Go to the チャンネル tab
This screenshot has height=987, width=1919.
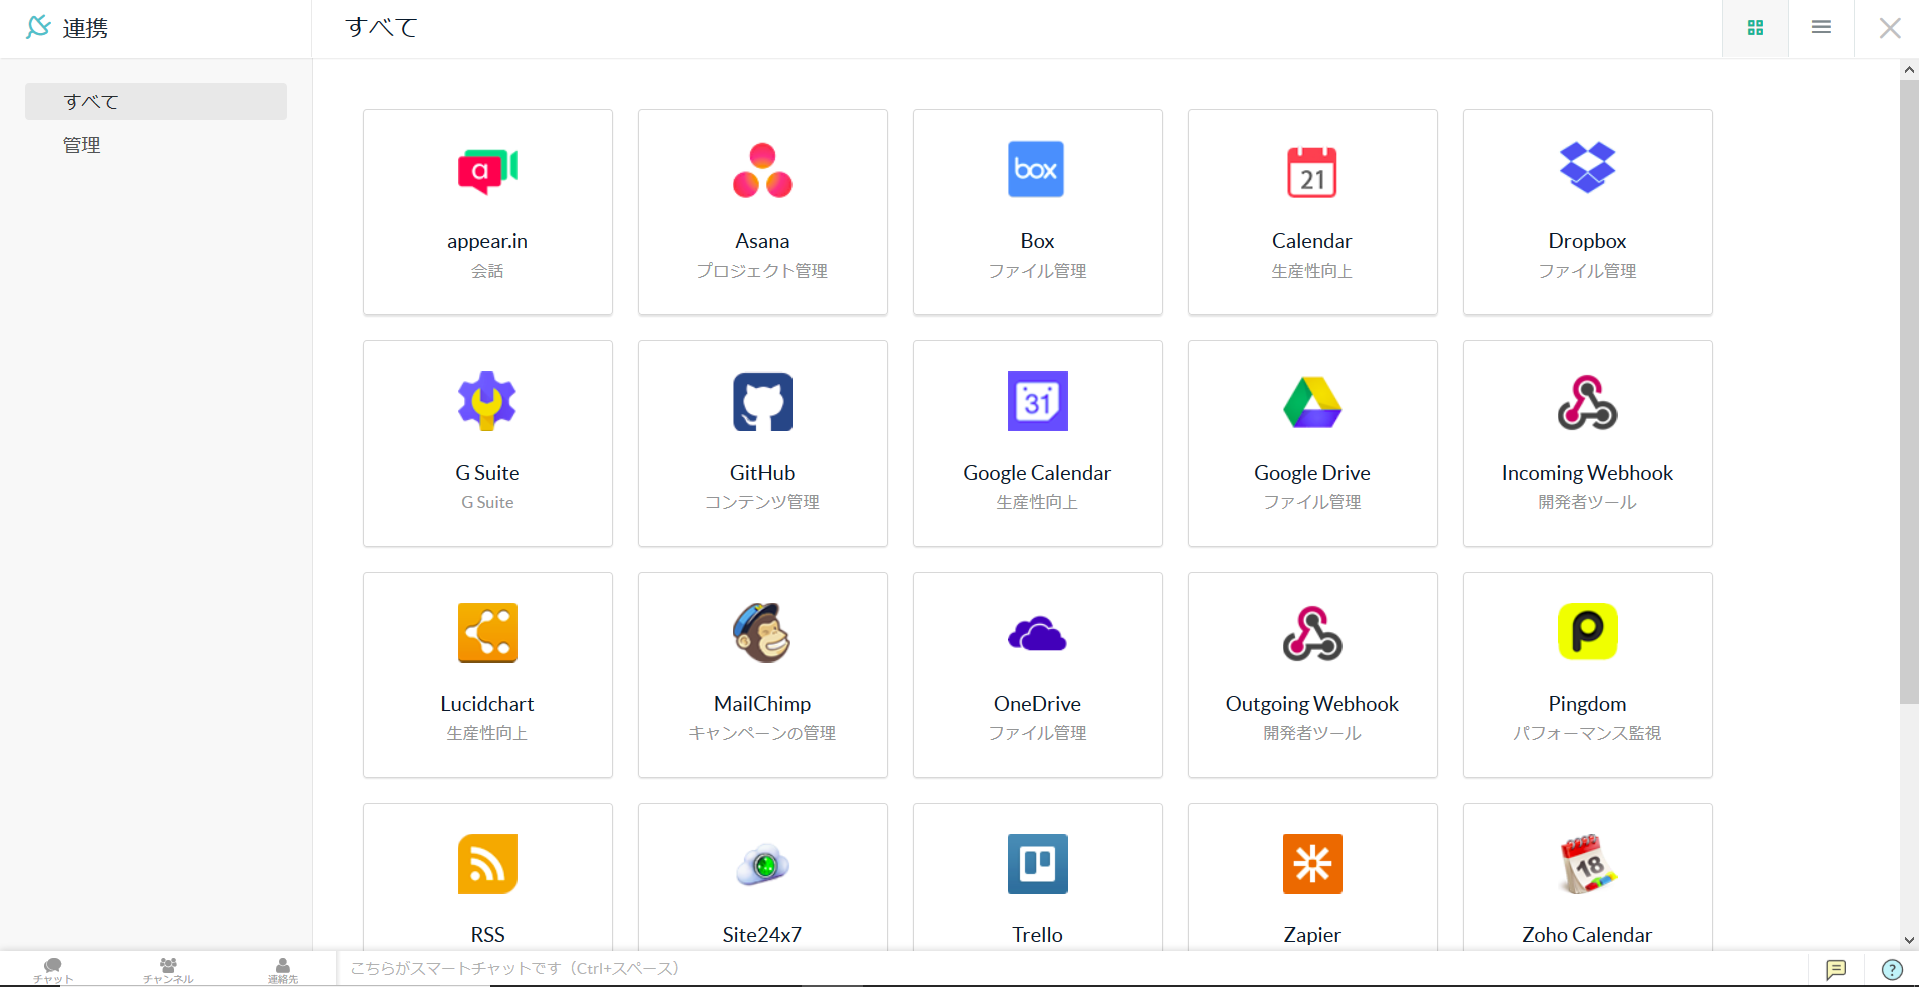point(168,970)
